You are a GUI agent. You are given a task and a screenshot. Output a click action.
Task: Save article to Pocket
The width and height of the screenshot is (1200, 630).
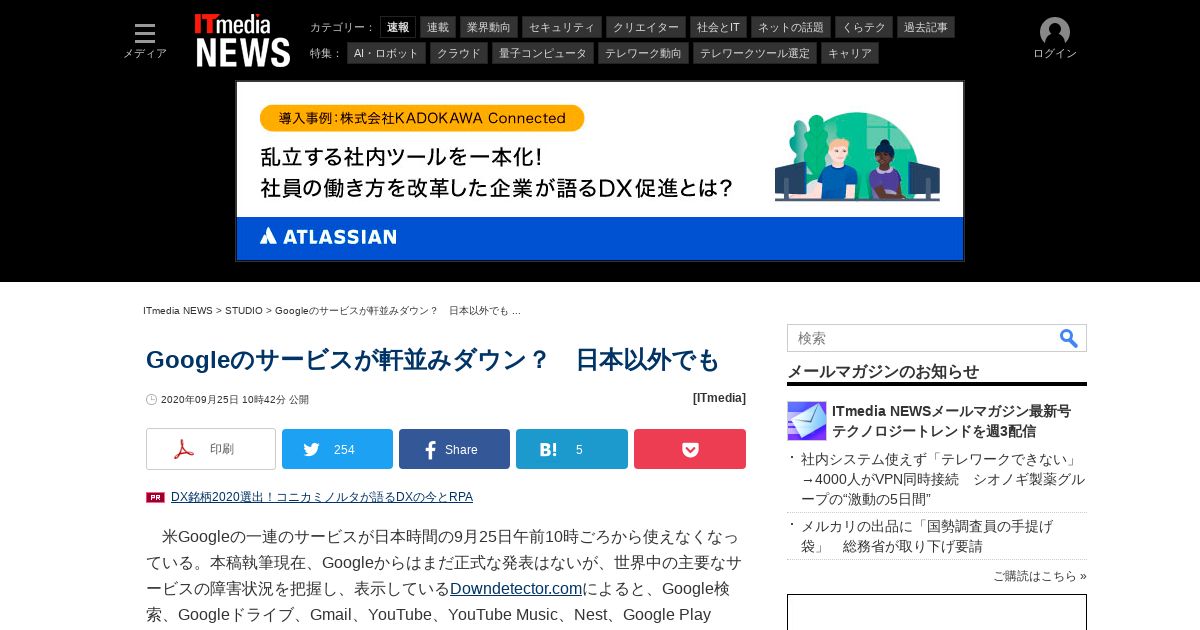point(690,449)
